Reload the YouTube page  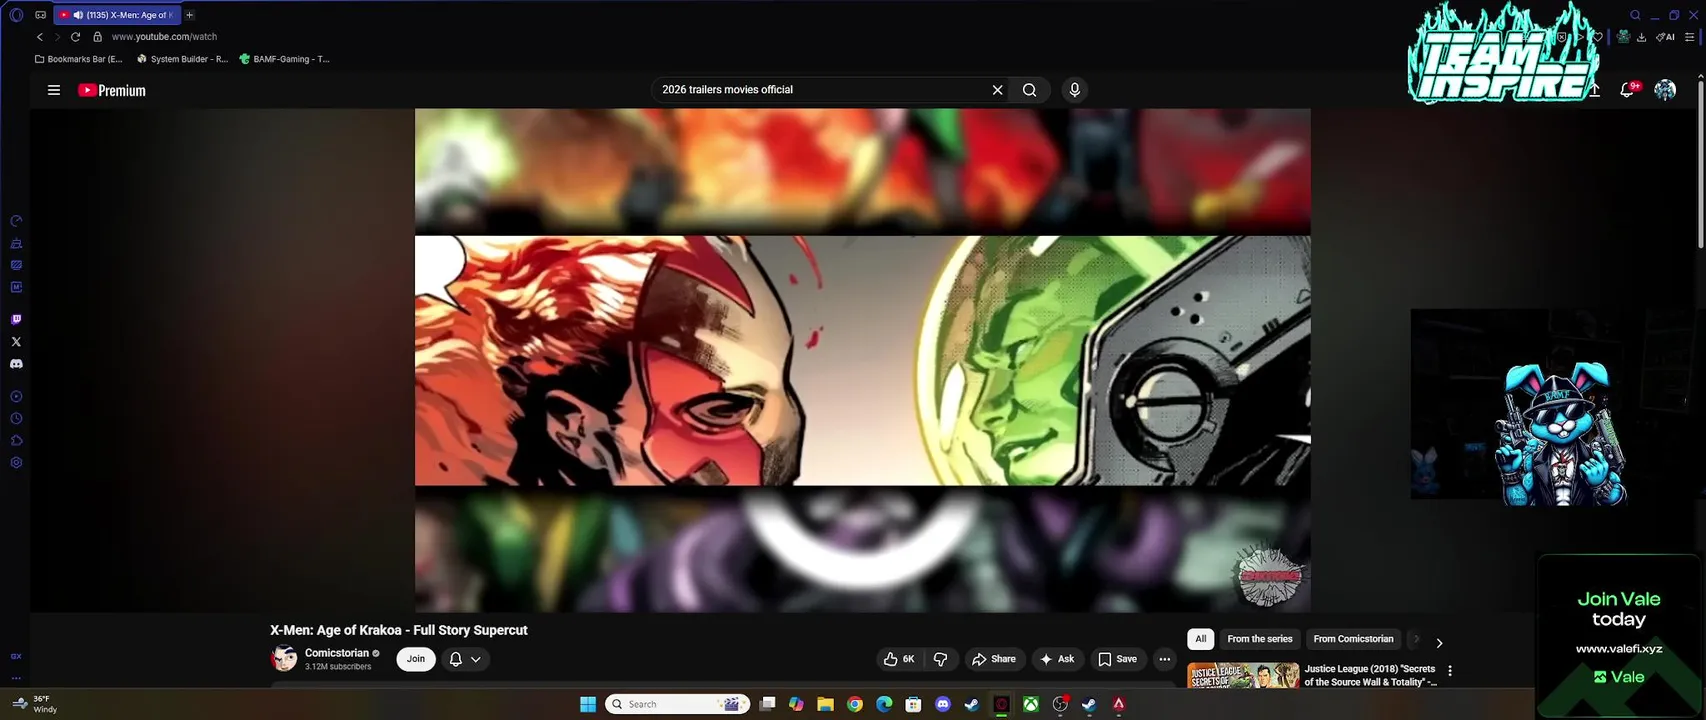[x=75, y=37]
